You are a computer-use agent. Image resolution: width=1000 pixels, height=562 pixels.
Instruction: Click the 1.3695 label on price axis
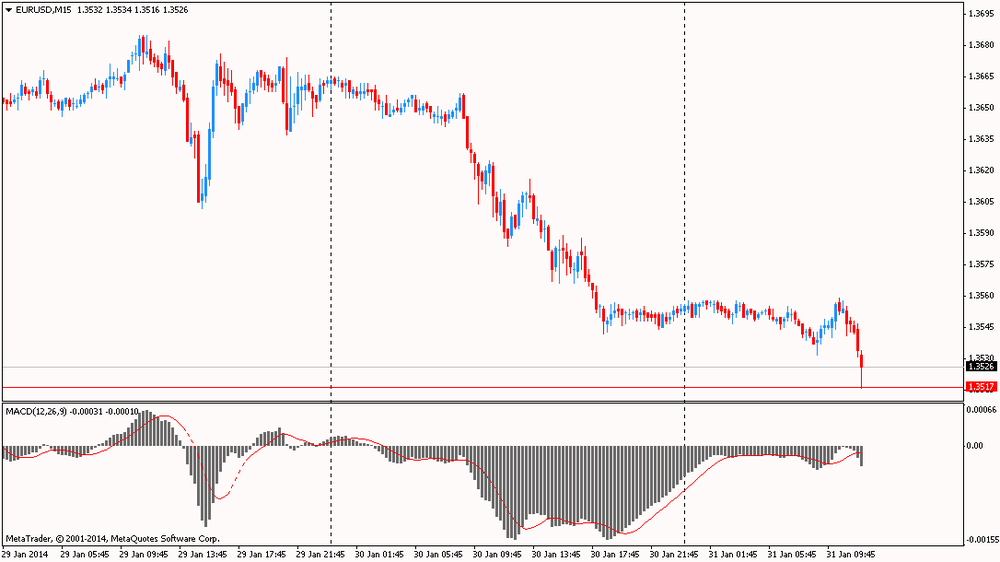pos(980,14)
